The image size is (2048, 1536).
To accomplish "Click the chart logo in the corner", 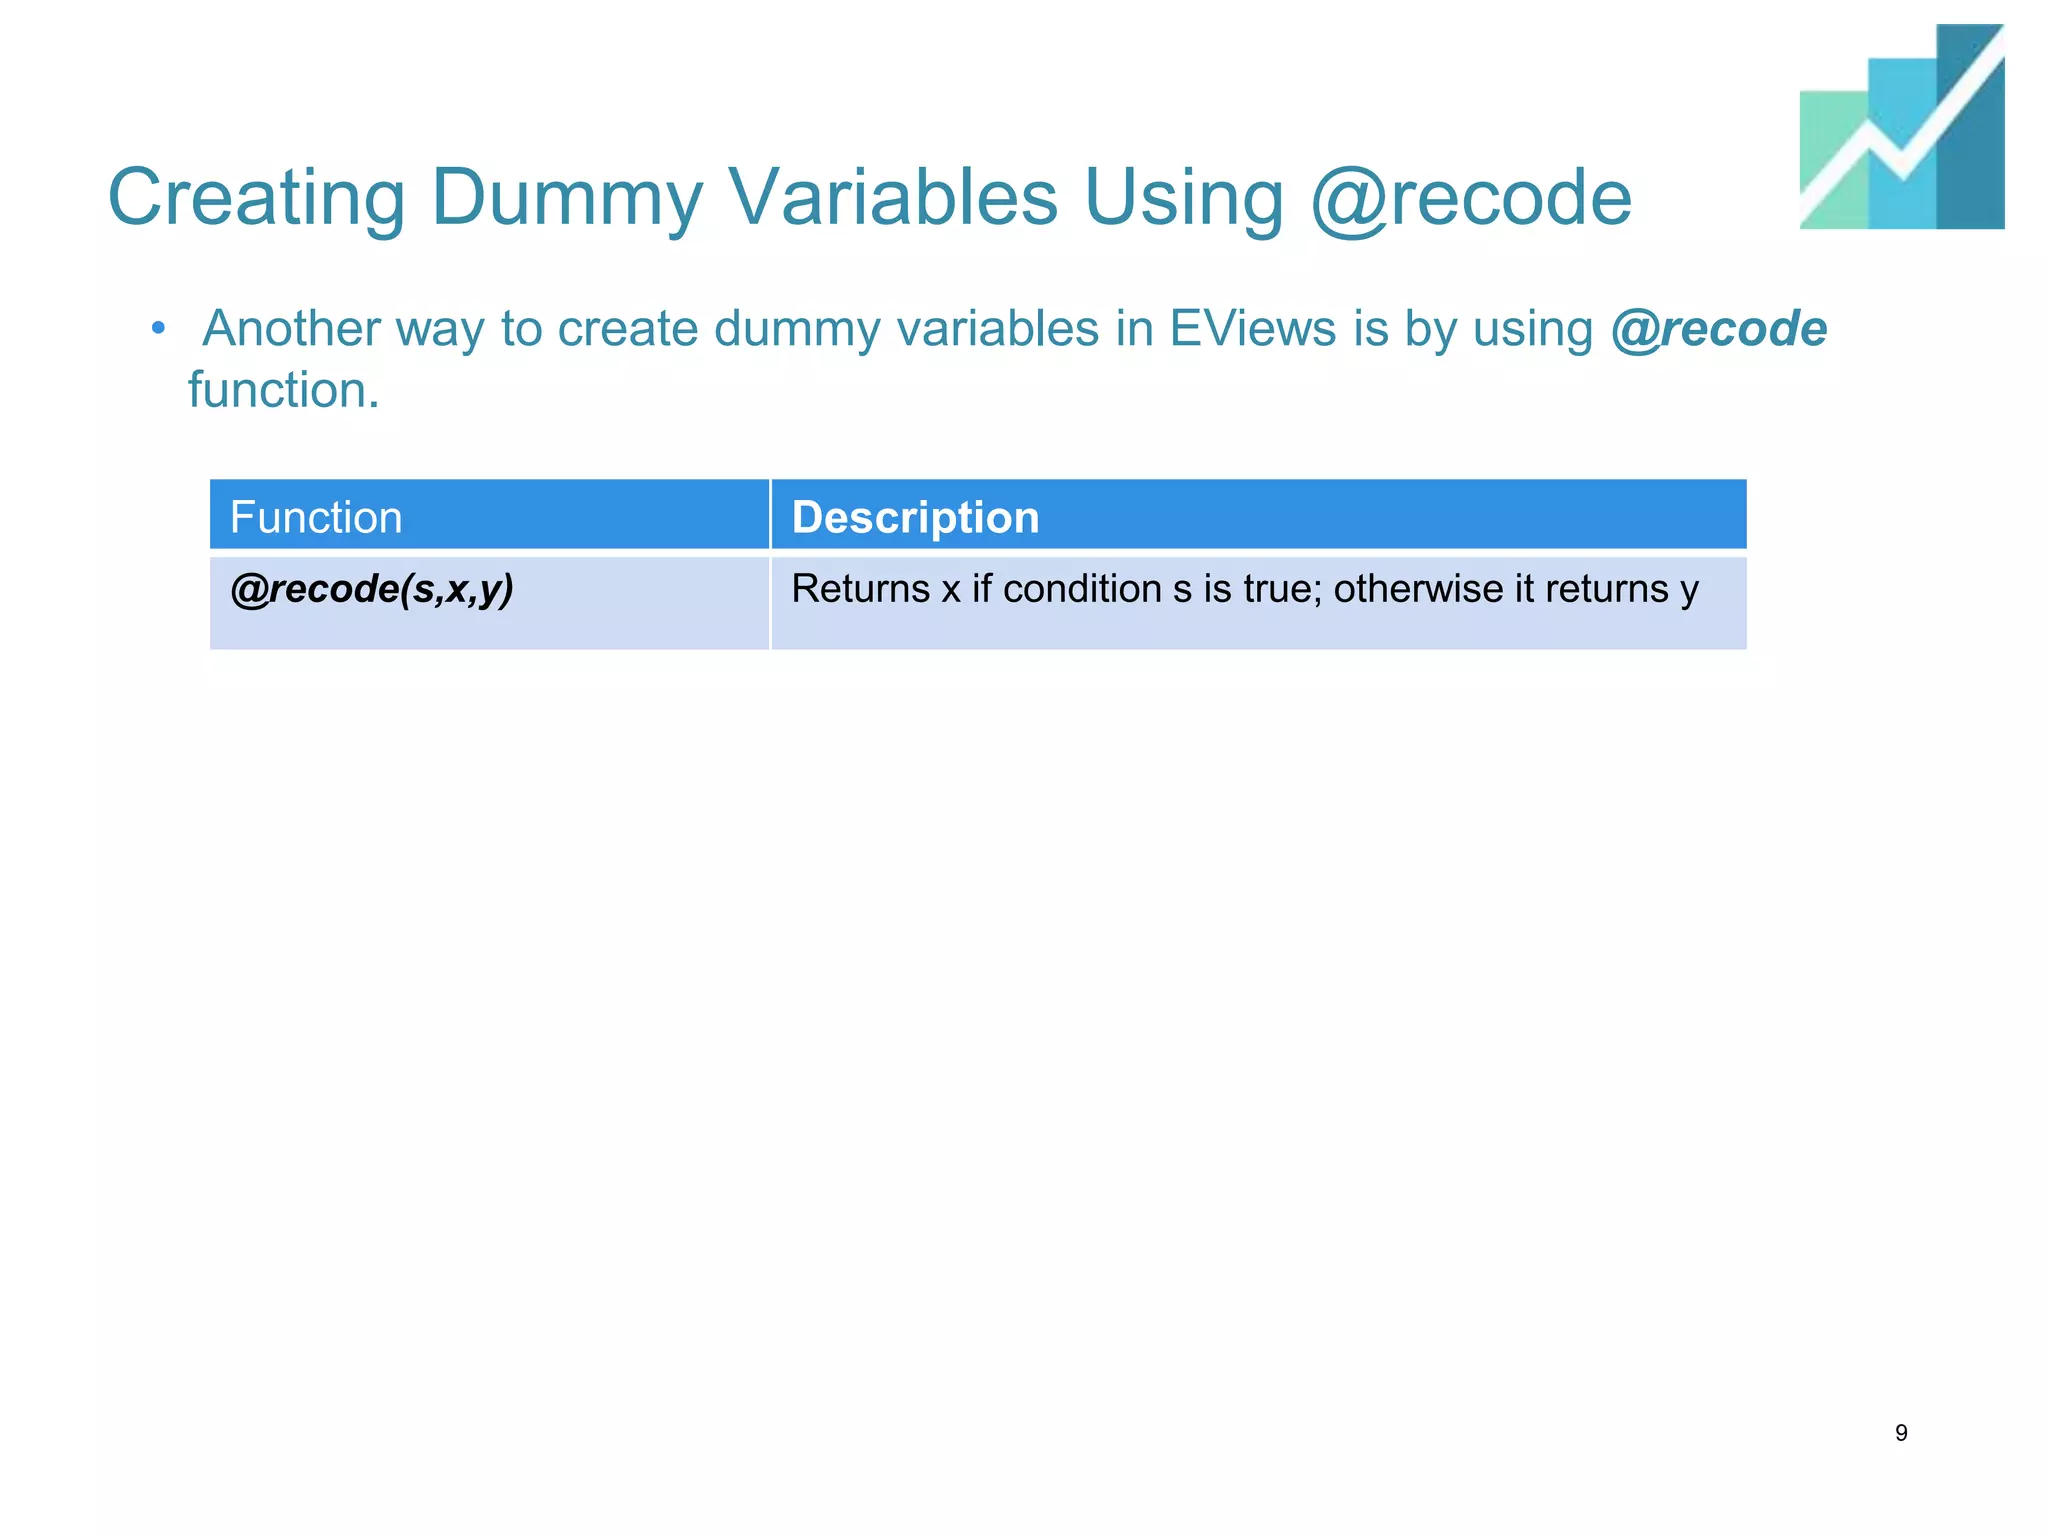I will (1901, 127).
